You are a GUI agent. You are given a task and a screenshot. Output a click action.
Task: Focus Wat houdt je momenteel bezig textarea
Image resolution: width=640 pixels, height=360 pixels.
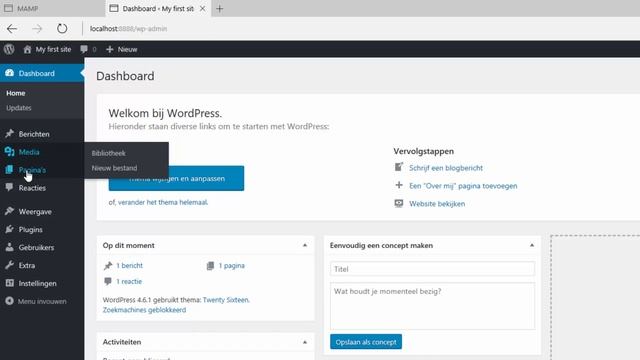[432, 306]
